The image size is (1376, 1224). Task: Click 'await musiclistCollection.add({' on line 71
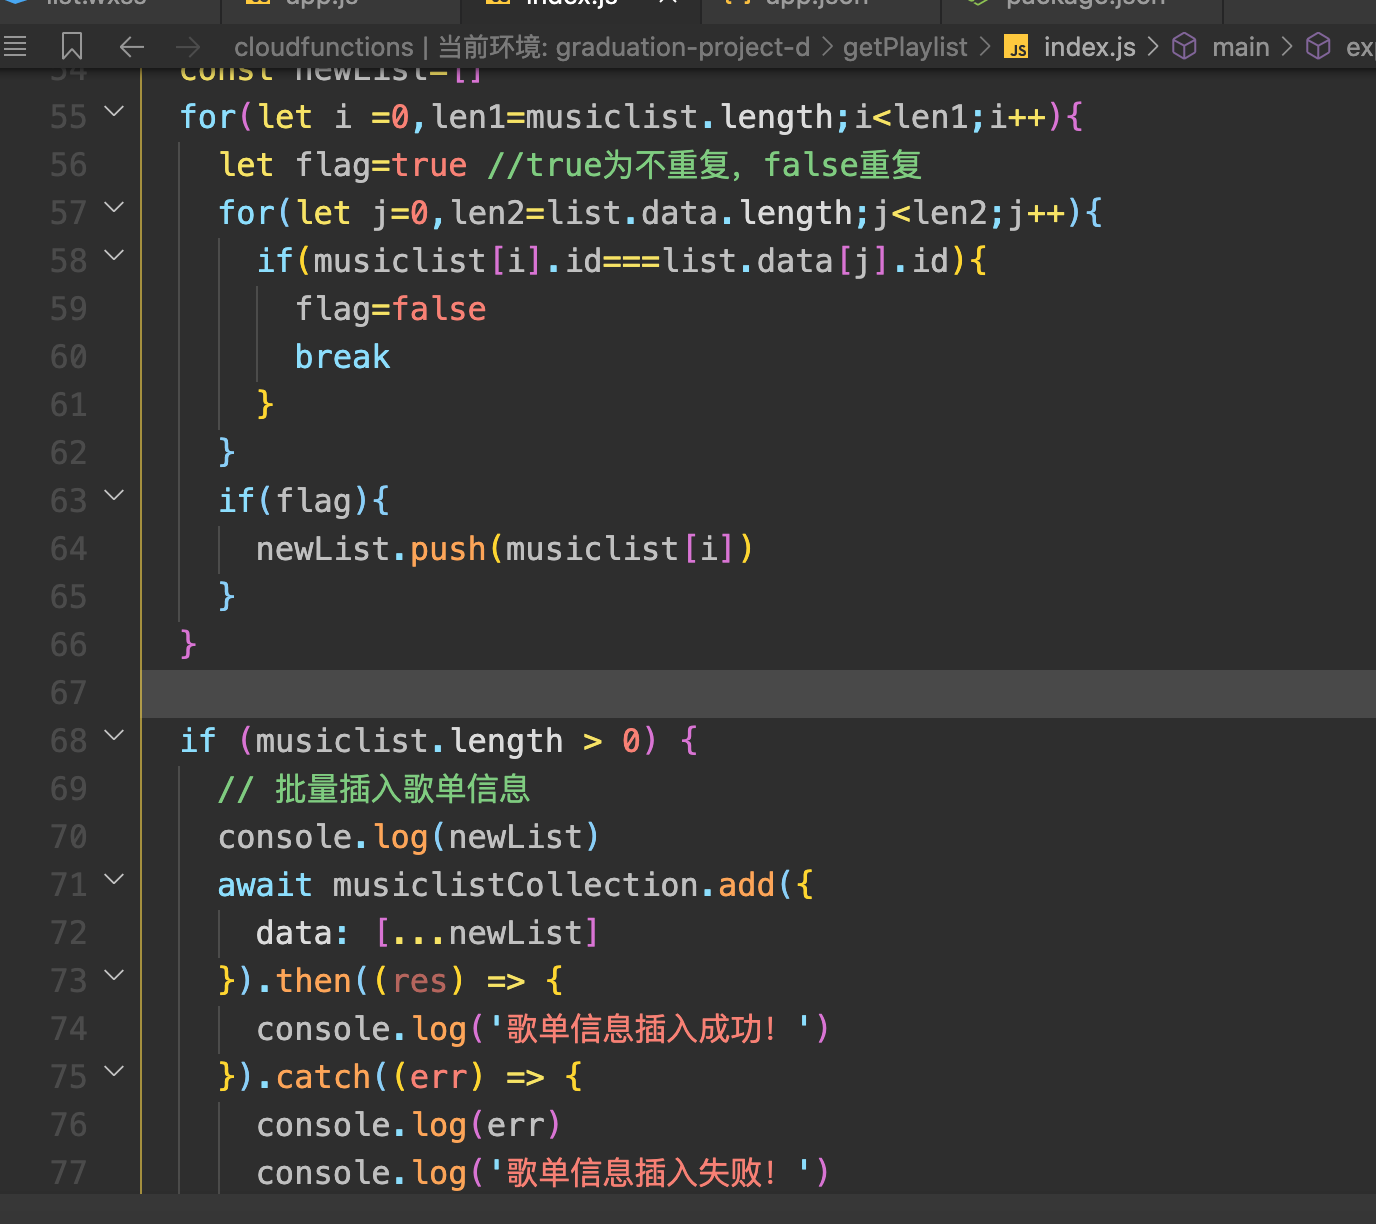tap(516, 885)
